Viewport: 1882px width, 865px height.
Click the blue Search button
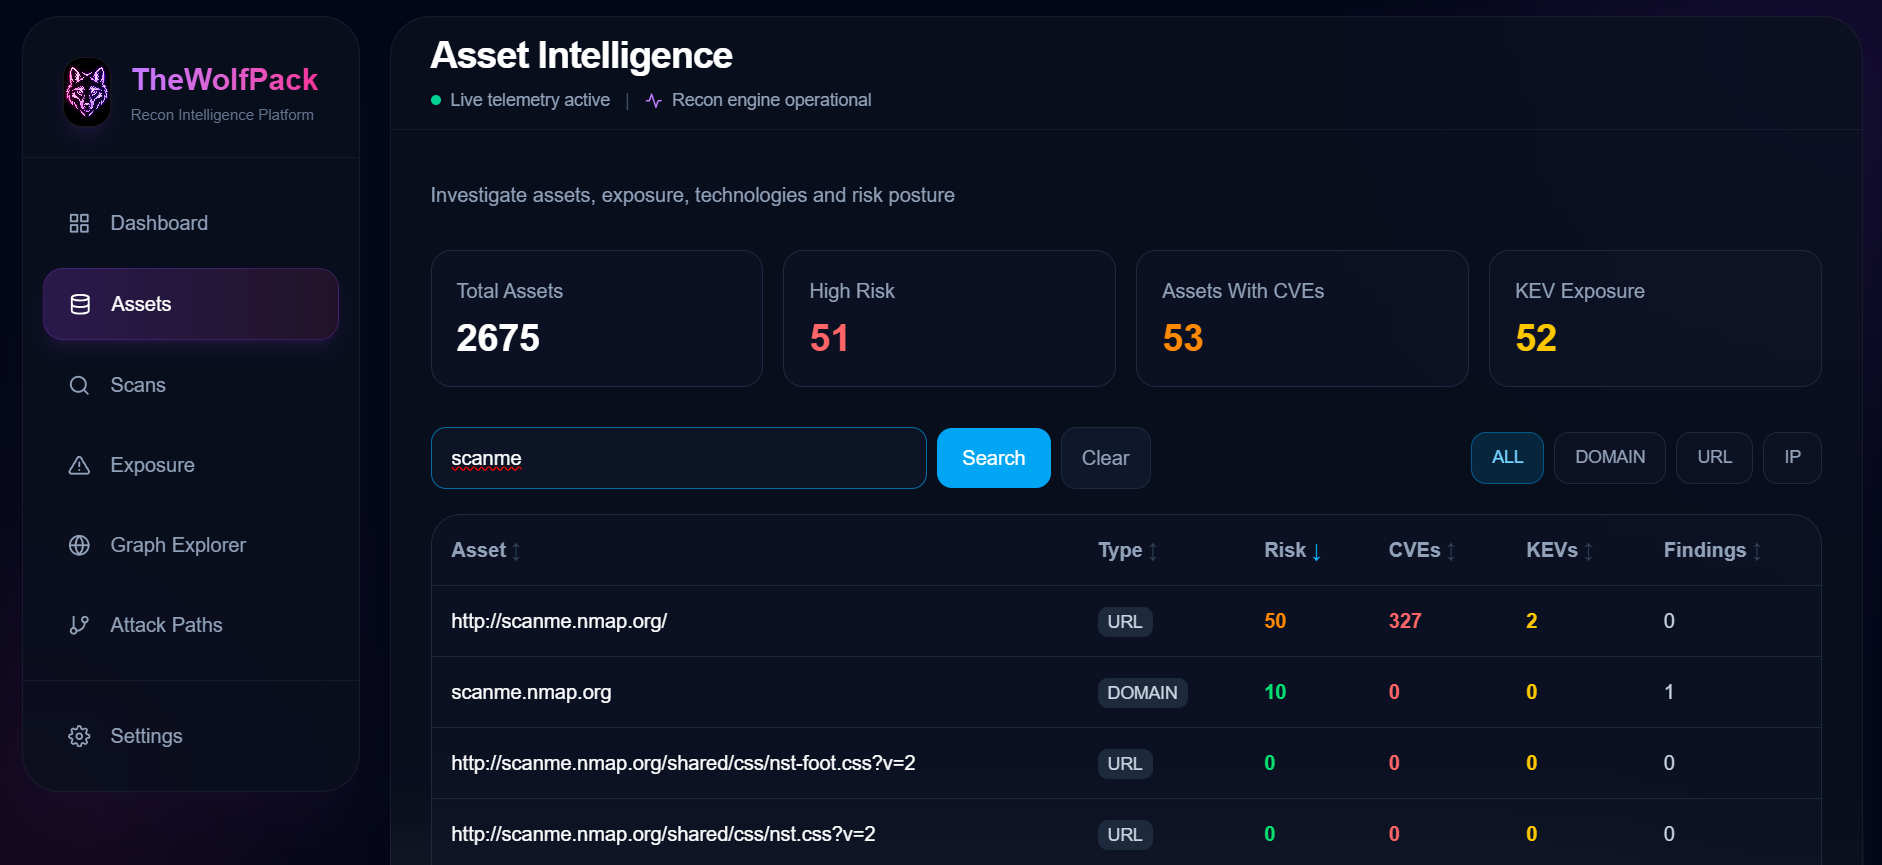click(x=994, y=458)
